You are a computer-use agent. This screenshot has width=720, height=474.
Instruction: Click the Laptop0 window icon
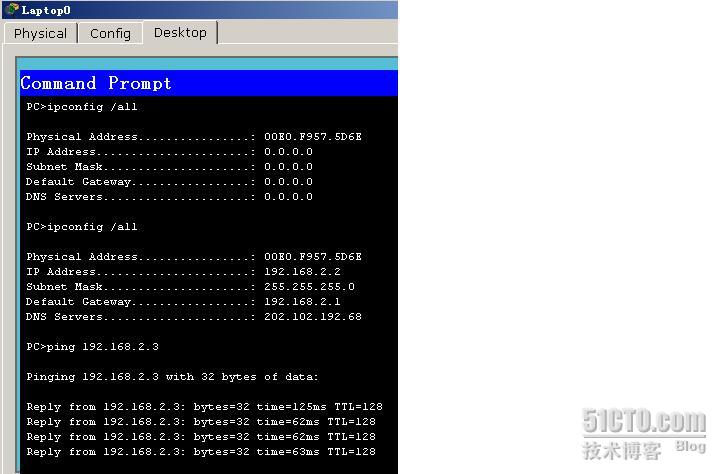[x=13, y=9]
